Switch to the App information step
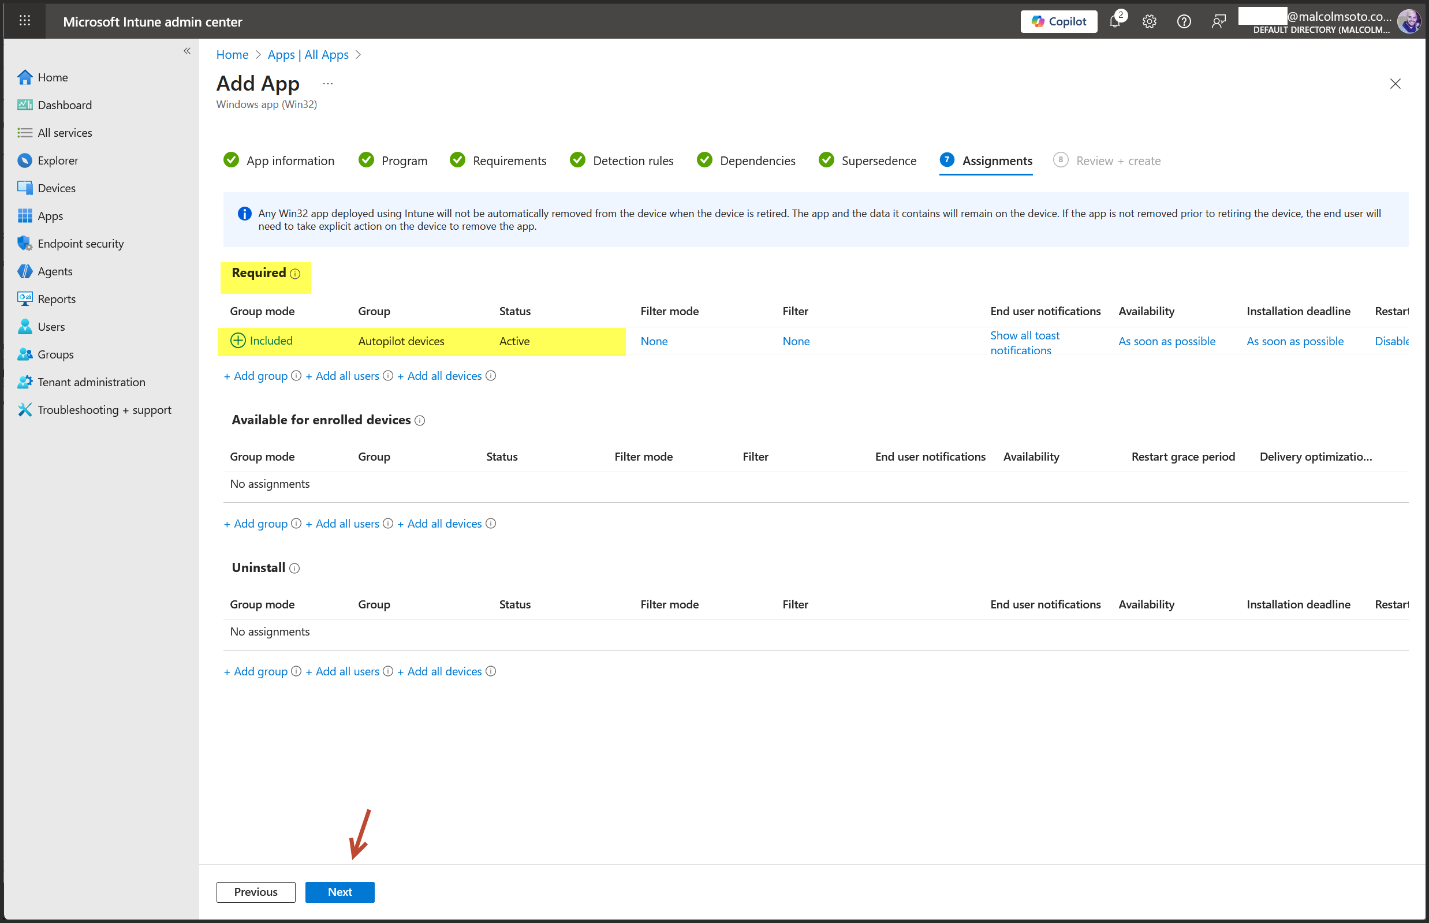 pos(290,161)
